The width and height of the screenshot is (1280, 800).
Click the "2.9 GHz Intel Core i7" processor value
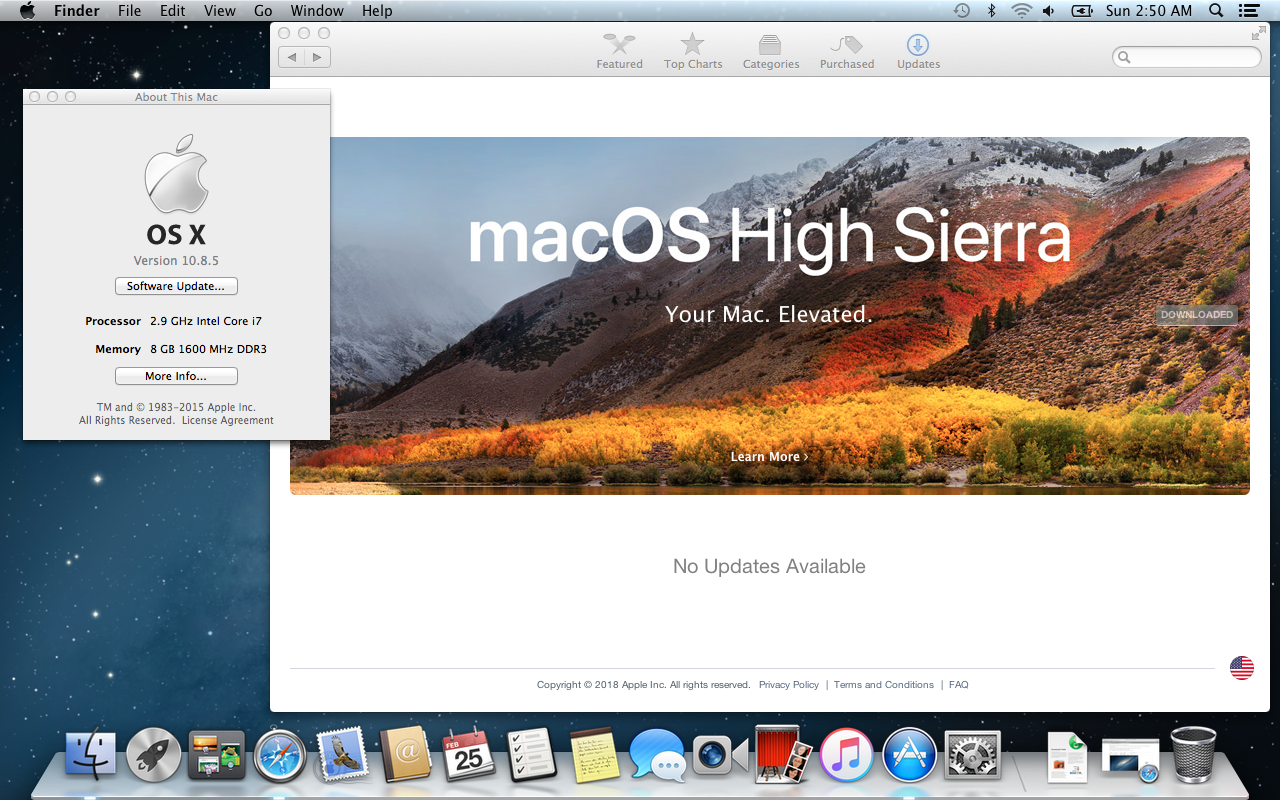coord(206,321)
